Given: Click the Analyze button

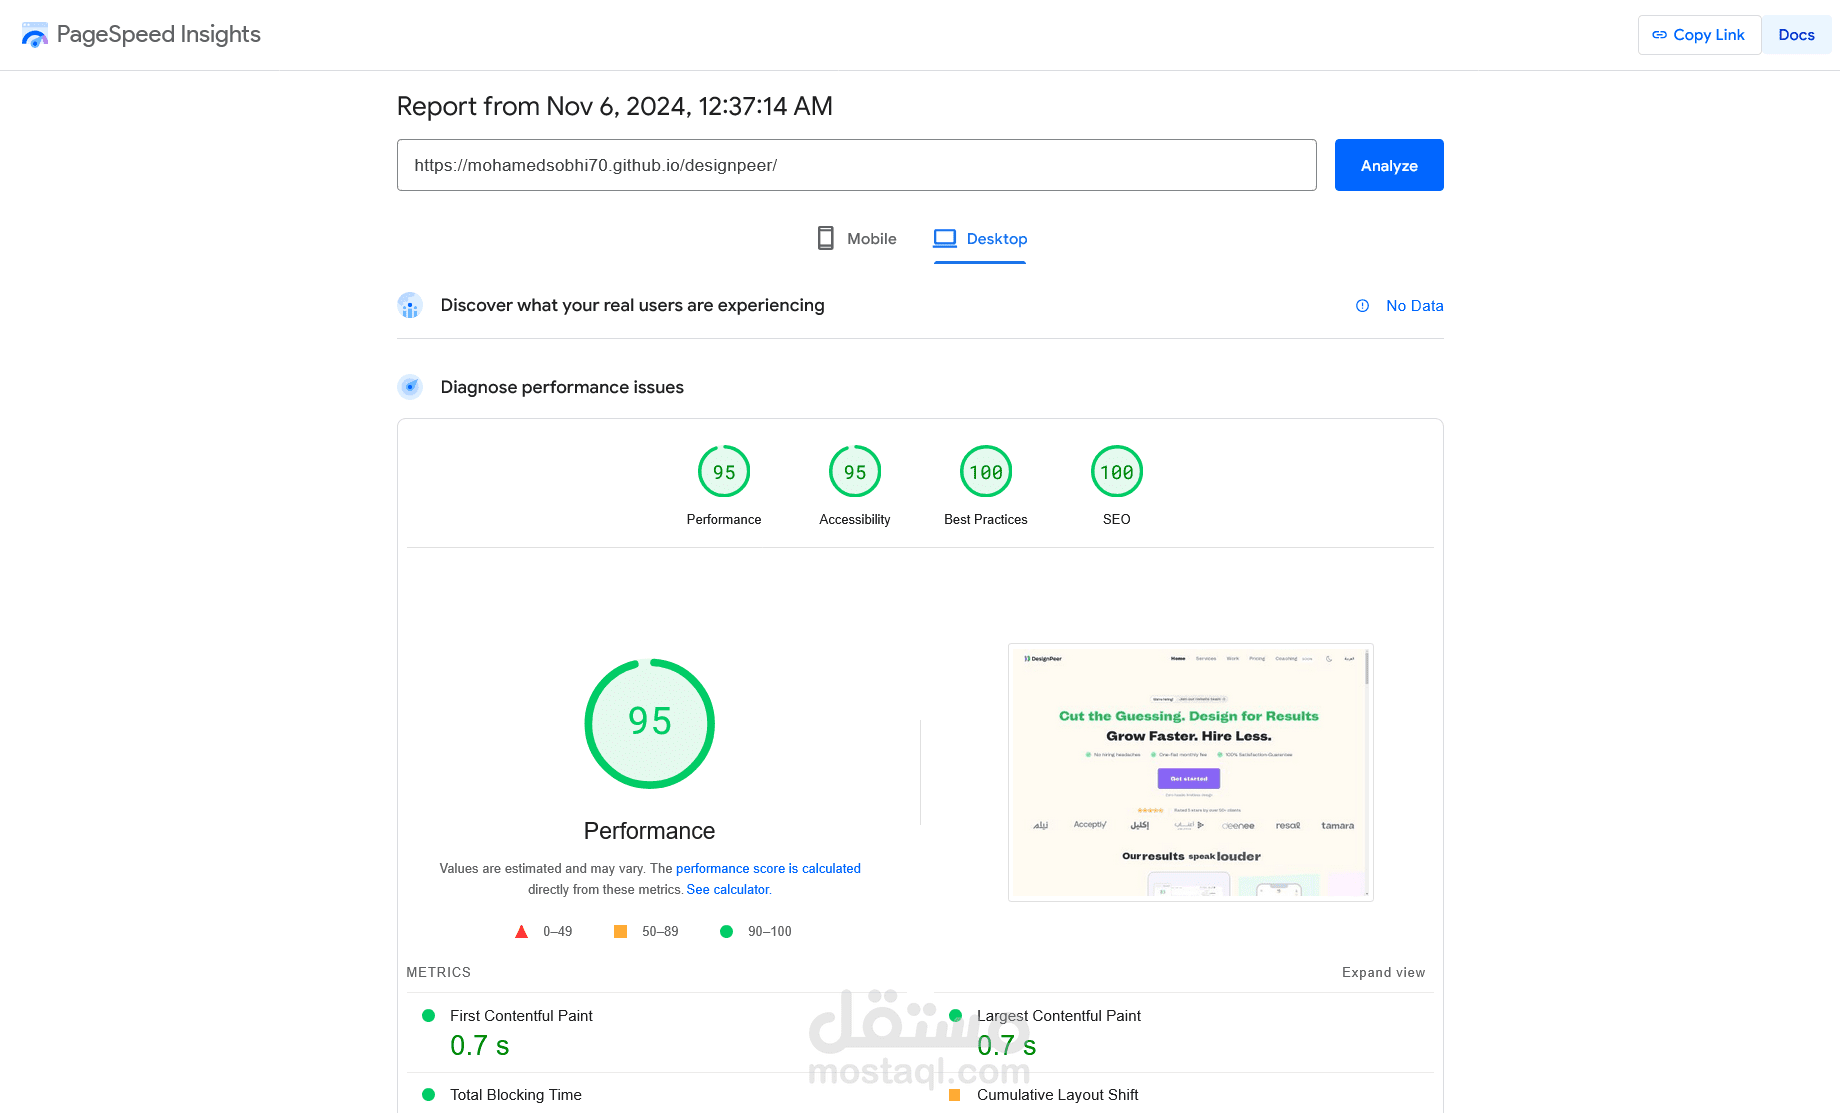Looking at the screenshot, I should pos(1389,165).
